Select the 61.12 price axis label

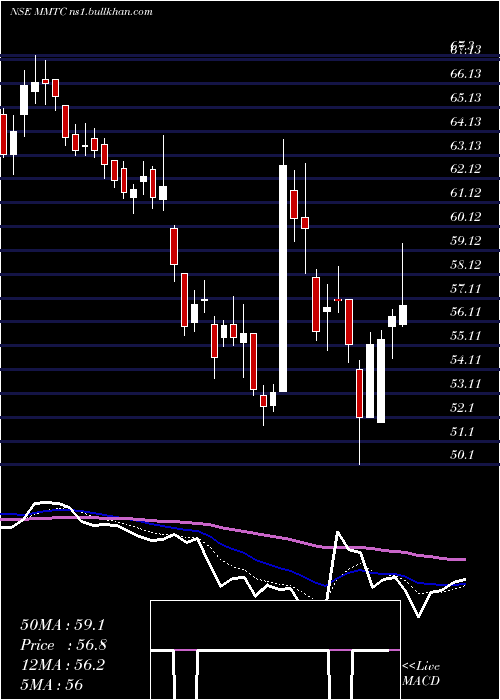tap(466, 193)
